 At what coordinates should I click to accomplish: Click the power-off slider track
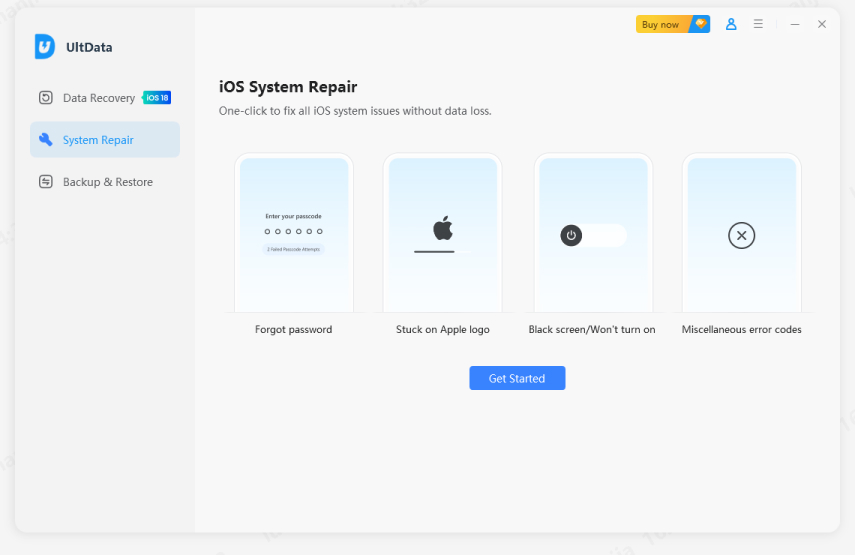(x=604, y=236)
